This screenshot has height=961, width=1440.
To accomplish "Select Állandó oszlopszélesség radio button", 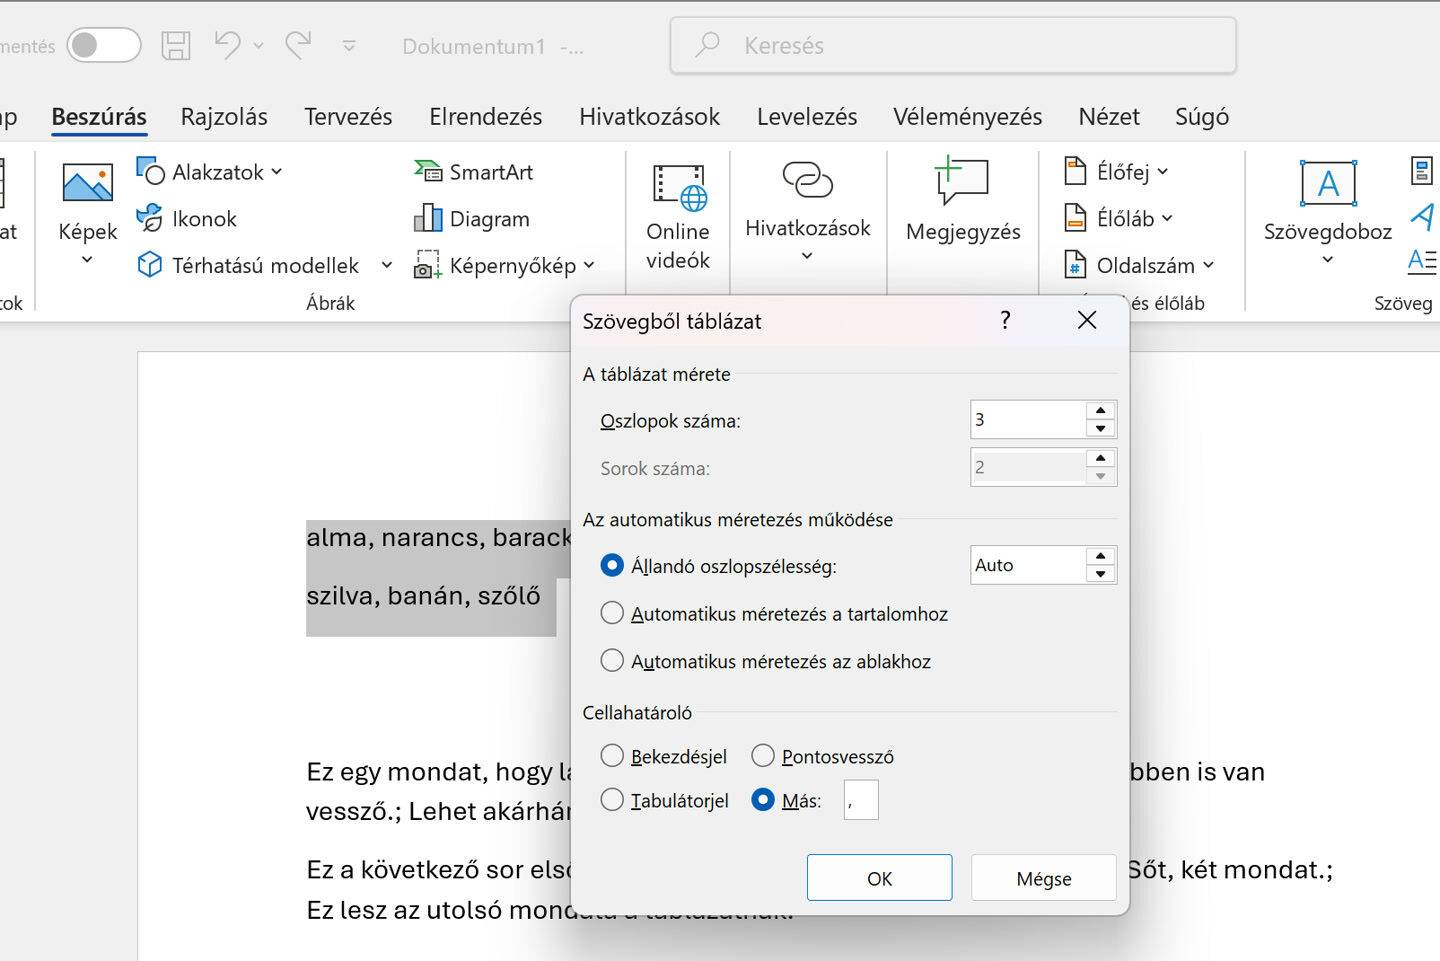I will click(612, 566).
